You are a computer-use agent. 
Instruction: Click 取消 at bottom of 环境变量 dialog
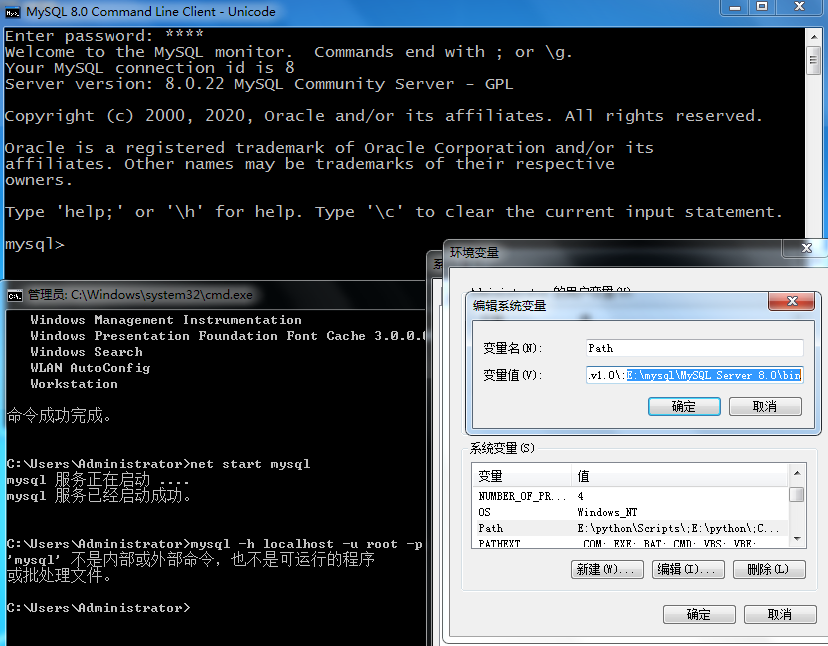(x=780, y=614)
